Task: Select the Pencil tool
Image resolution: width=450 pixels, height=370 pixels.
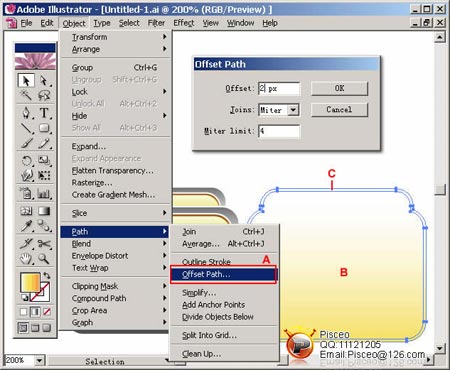Action: click(x=44, y=143)
